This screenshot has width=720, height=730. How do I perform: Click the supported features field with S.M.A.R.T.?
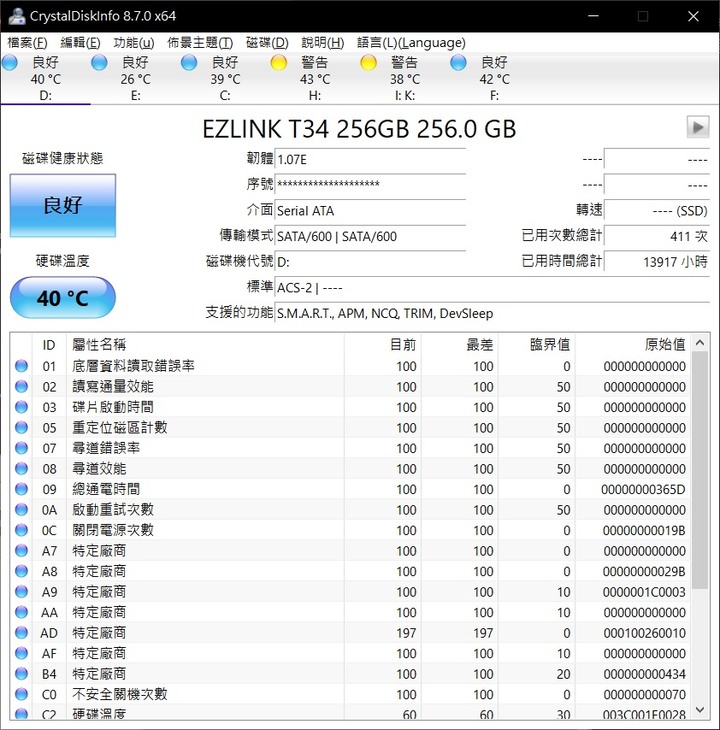click(x=492, y=313)
